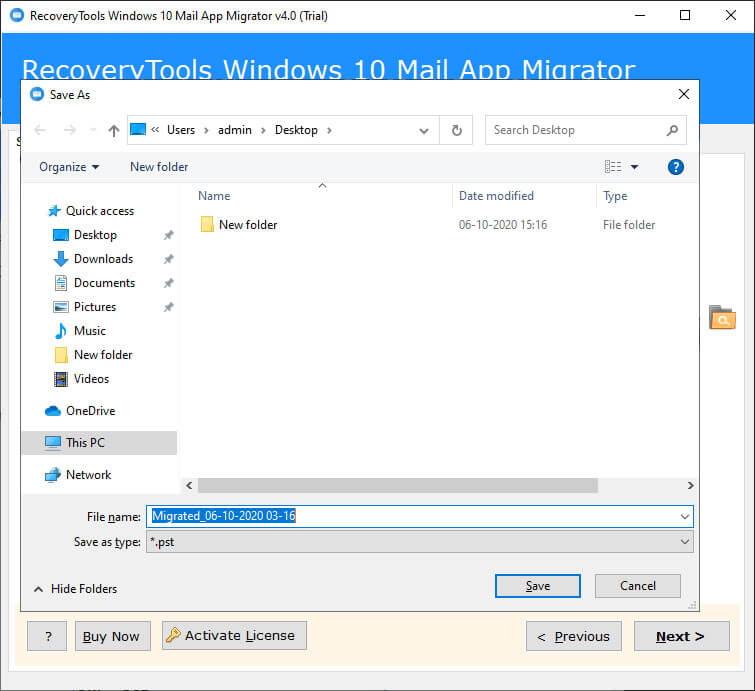Screen dimensions: 755x691
Task: Select Quick access in navigation pane
Action: tap(100, 211)
